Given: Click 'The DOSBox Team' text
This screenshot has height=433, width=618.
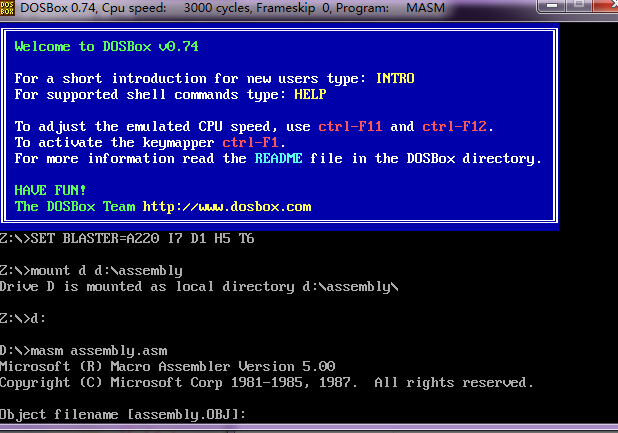Looking at the screenshot, I should pyautogui.click(x=74, y=206).
